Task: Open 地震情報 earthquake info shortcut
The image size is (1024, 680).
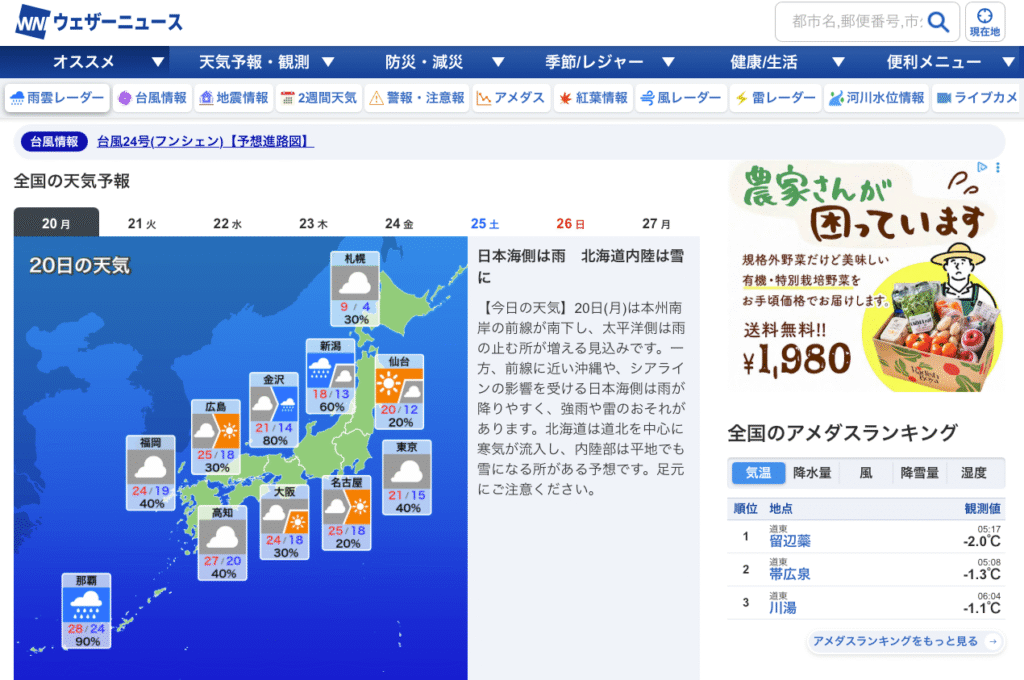Action: (x=234, y=98)
